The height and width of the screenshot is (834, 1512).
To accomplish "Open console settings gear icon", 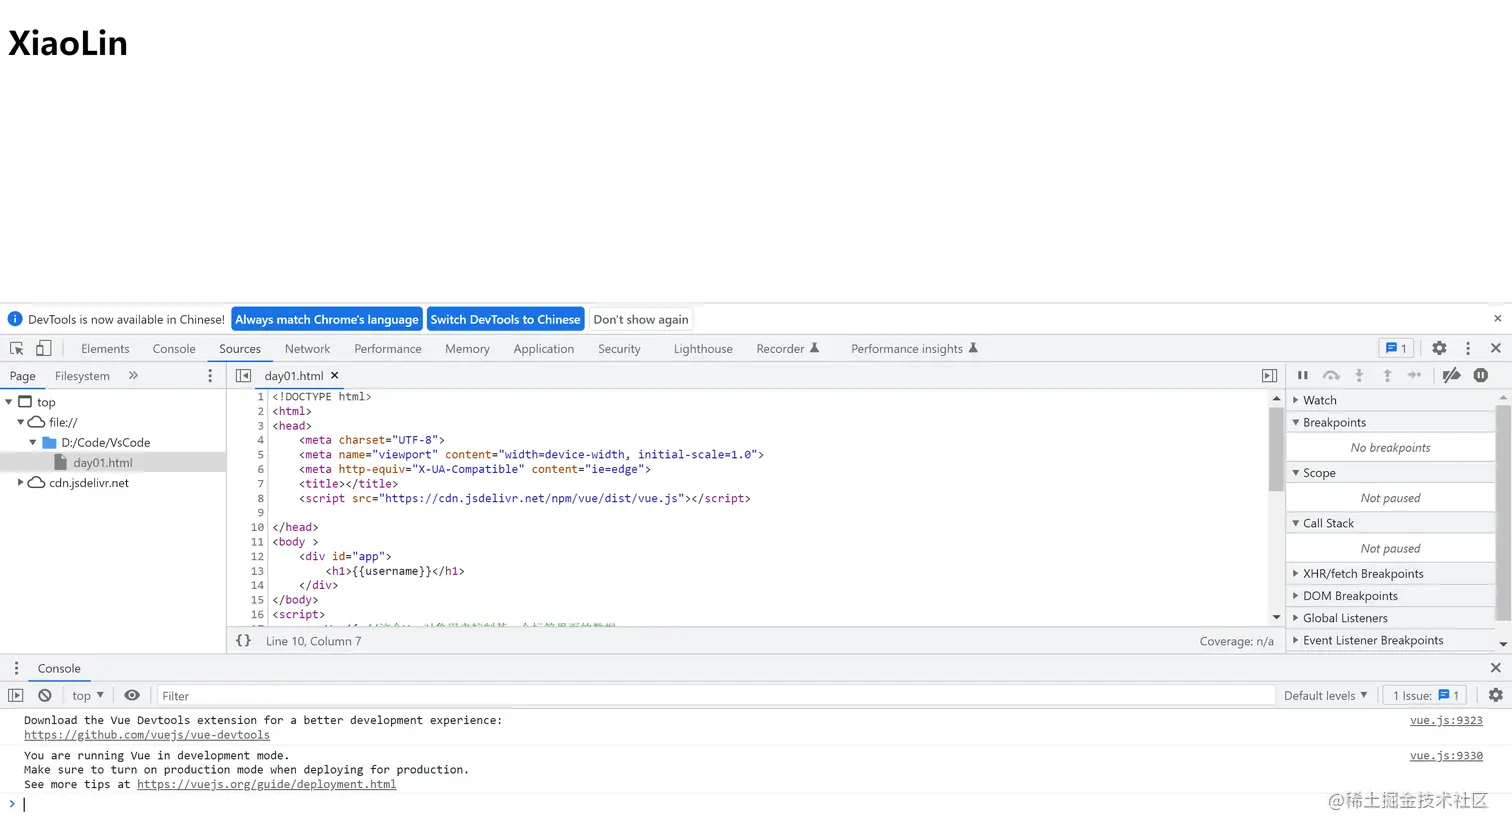I will pyautogui.click(x=1496, y=696).
